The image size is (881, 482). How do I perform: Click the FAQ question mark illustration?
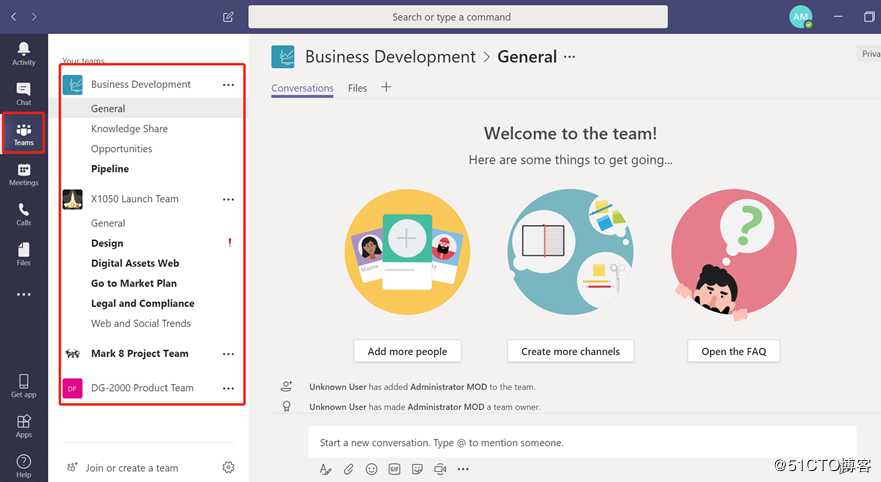[734, 254]
